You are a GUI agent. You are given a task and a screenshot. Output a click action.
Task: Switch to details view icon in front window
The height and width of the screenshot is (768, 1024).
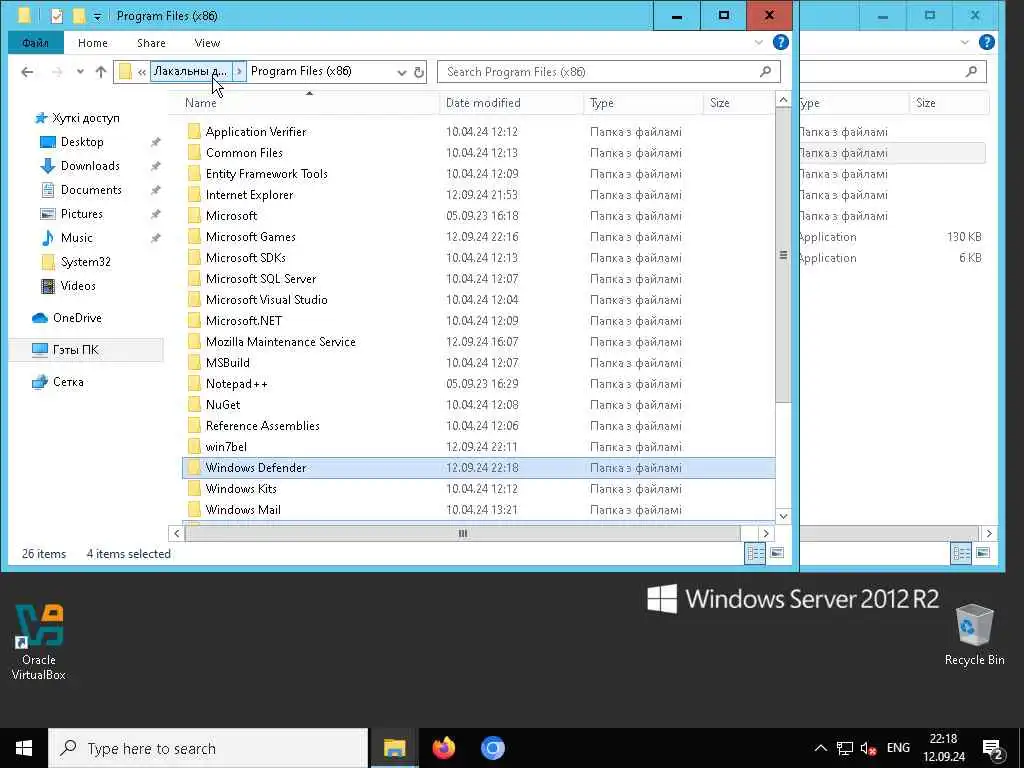coord(755,553)
